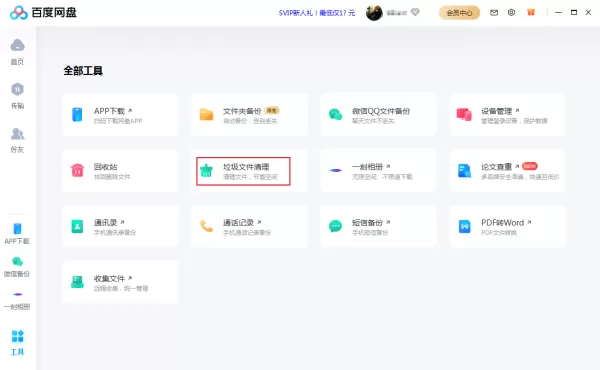
Task: Click 微信备份 shortcut in the sidebar
Action: click(x=17, y=267)
